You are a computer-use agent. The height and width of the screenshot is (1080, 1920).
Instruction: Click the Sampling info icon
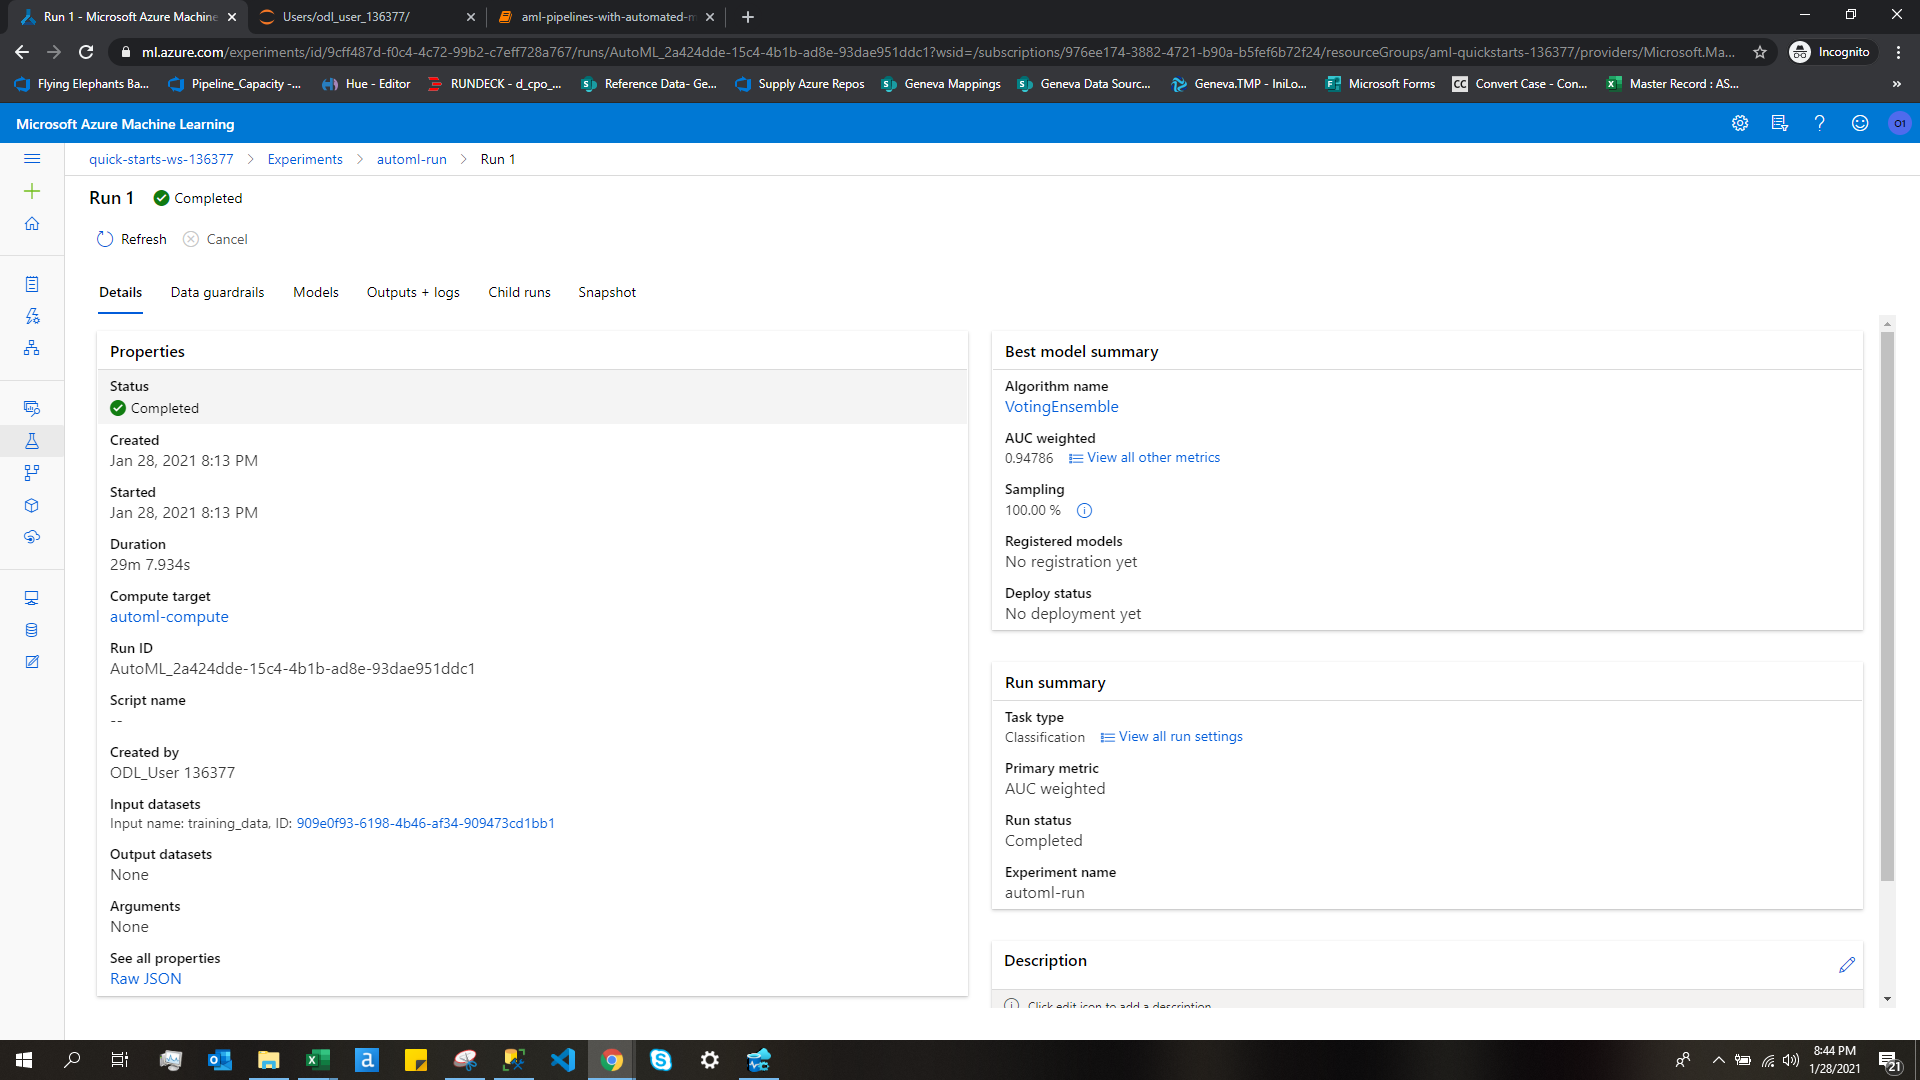(x=1084, y=511)
